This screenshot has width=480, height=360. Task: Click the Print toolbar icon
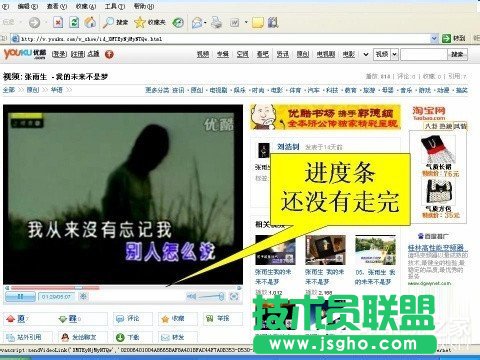(x=216, y=22)
